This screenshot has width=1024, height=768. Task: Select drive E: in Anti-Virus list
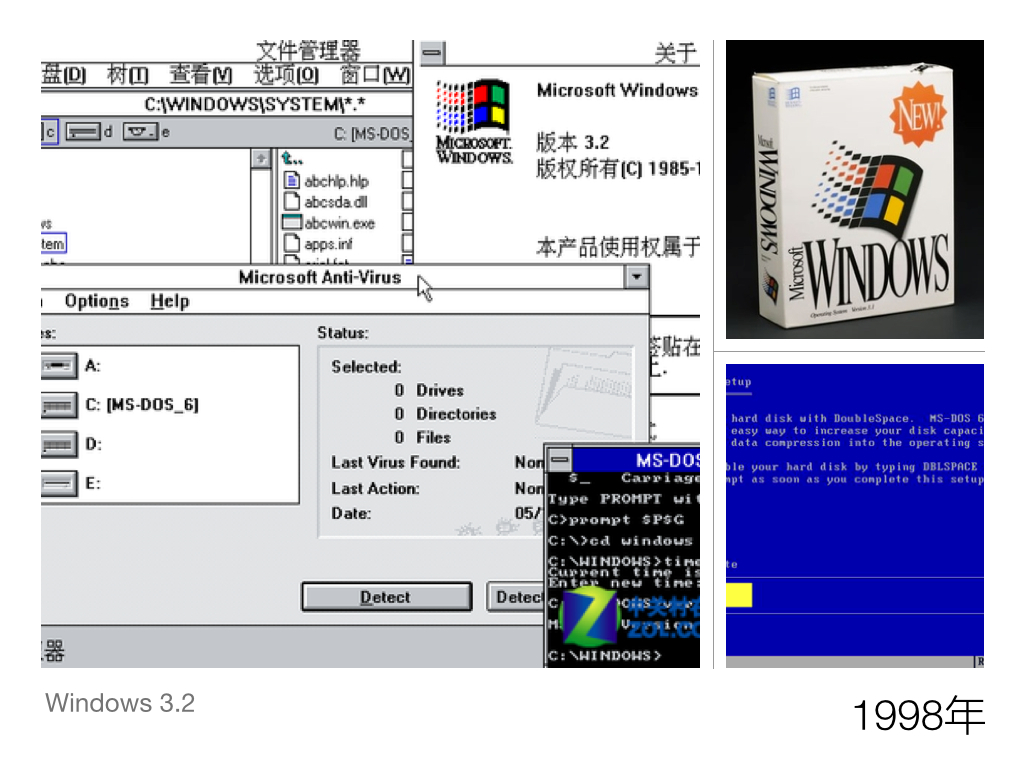pos(60,483)
